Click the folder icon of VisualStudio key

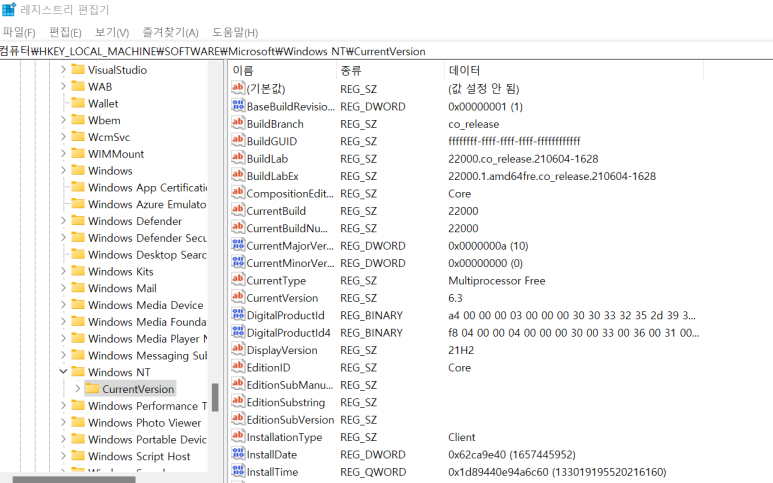pyautogui.click(x=78, y=69)
